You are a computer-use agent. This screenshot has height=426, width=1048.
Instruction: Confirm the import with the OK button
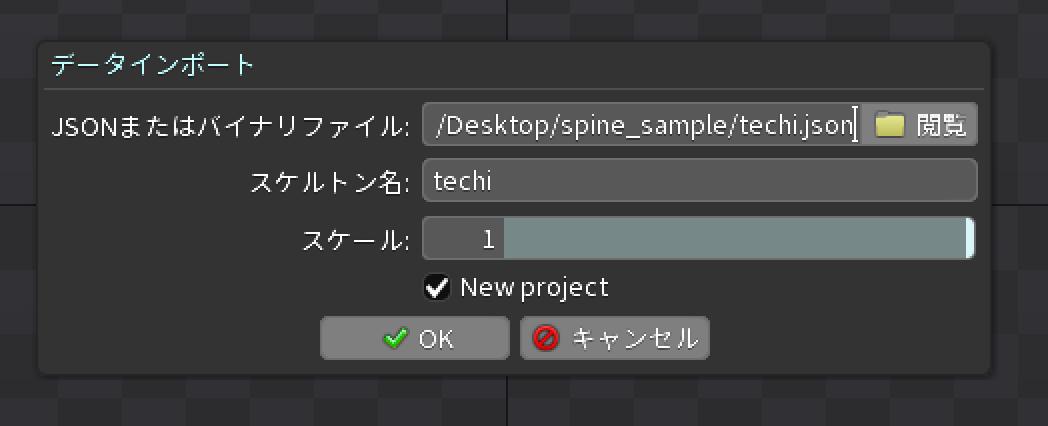pos(414,338)
